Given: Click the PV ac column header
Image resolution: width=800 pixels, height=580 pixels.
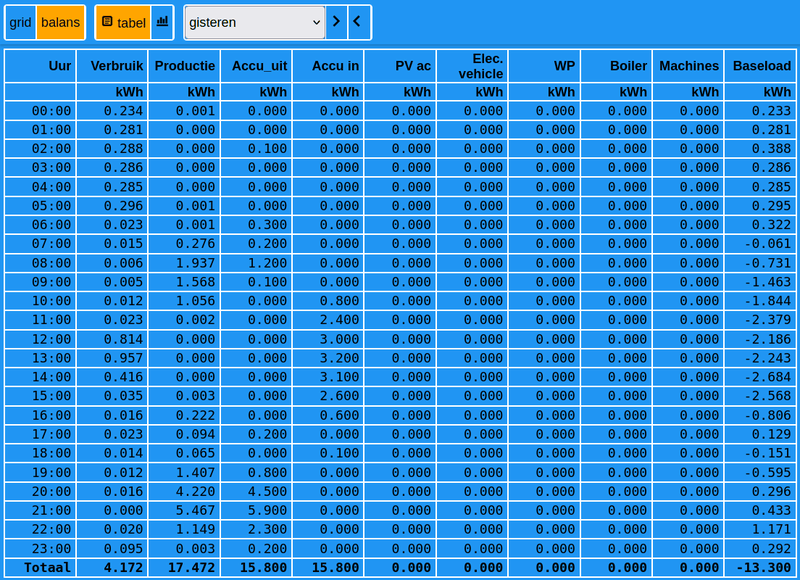Looking at the screenshot, I should 400,66.
